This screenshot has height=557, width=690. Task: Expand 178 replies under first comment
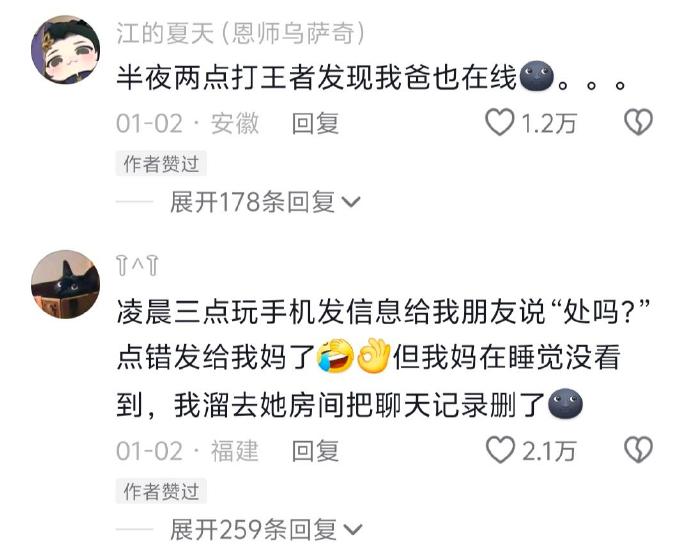tap(252, 202)
